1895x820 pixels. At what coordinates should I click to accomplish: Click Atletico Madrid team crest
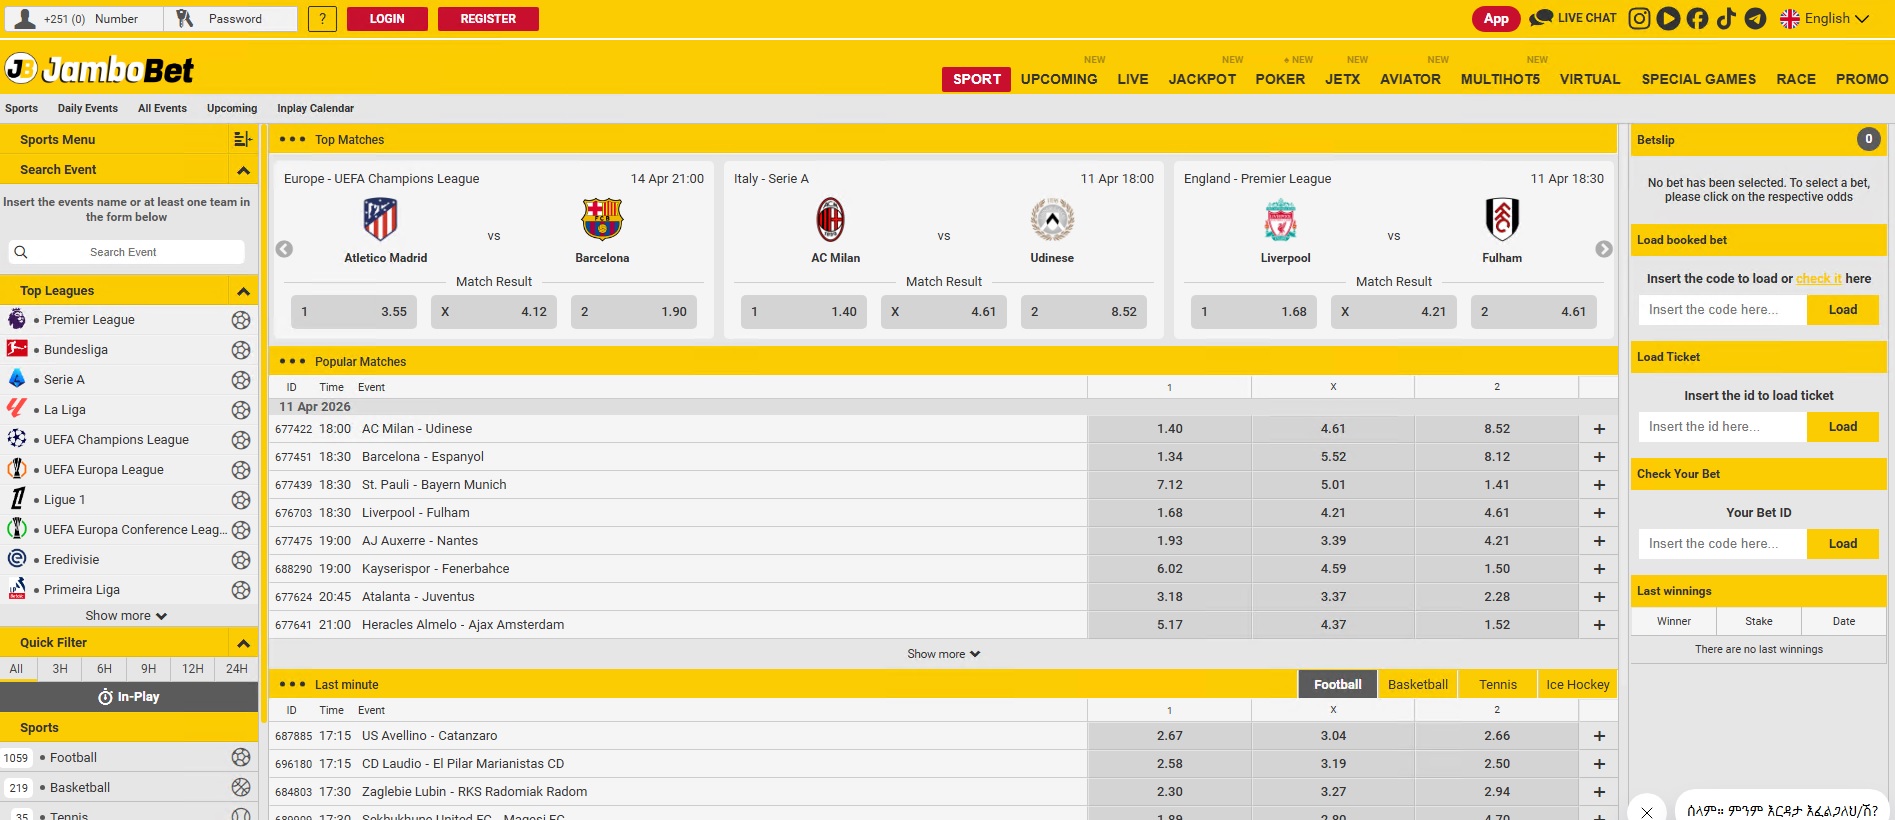[380, 219]
